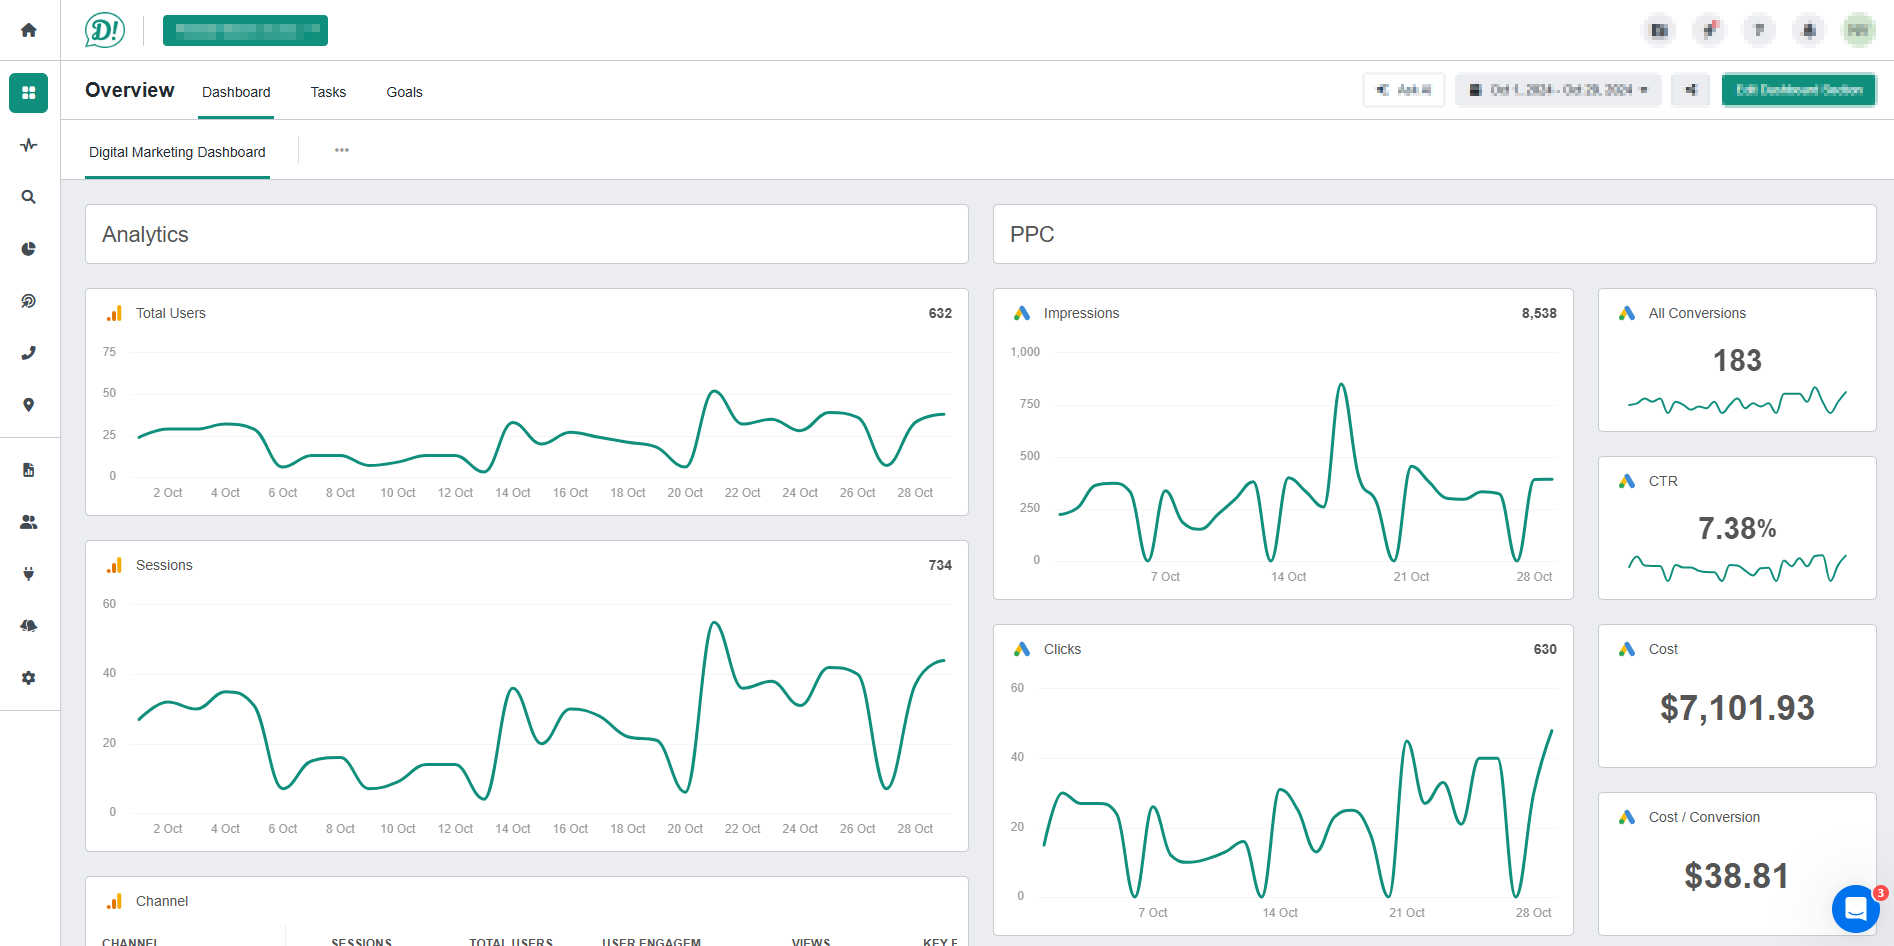Click the 630 clicks total
1894x946 pixels.
pyautogui.click(x=1545, y=649)
